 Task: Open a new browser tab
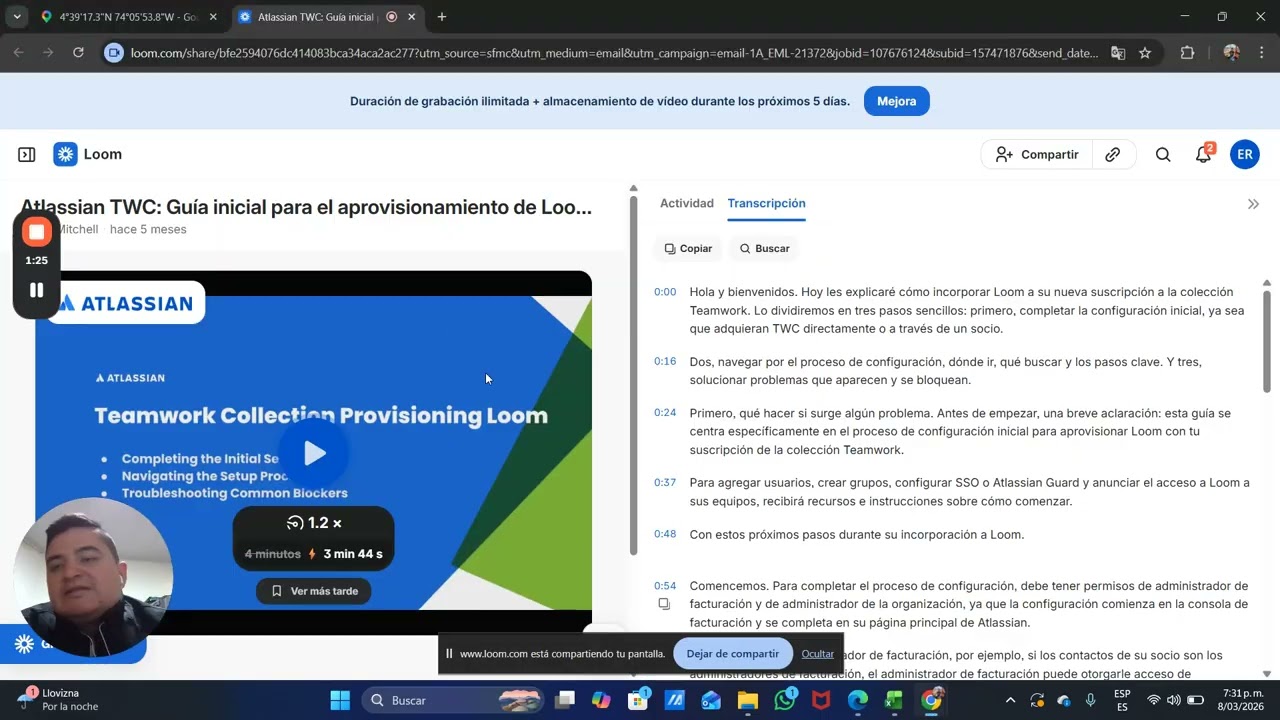point(442,17)
